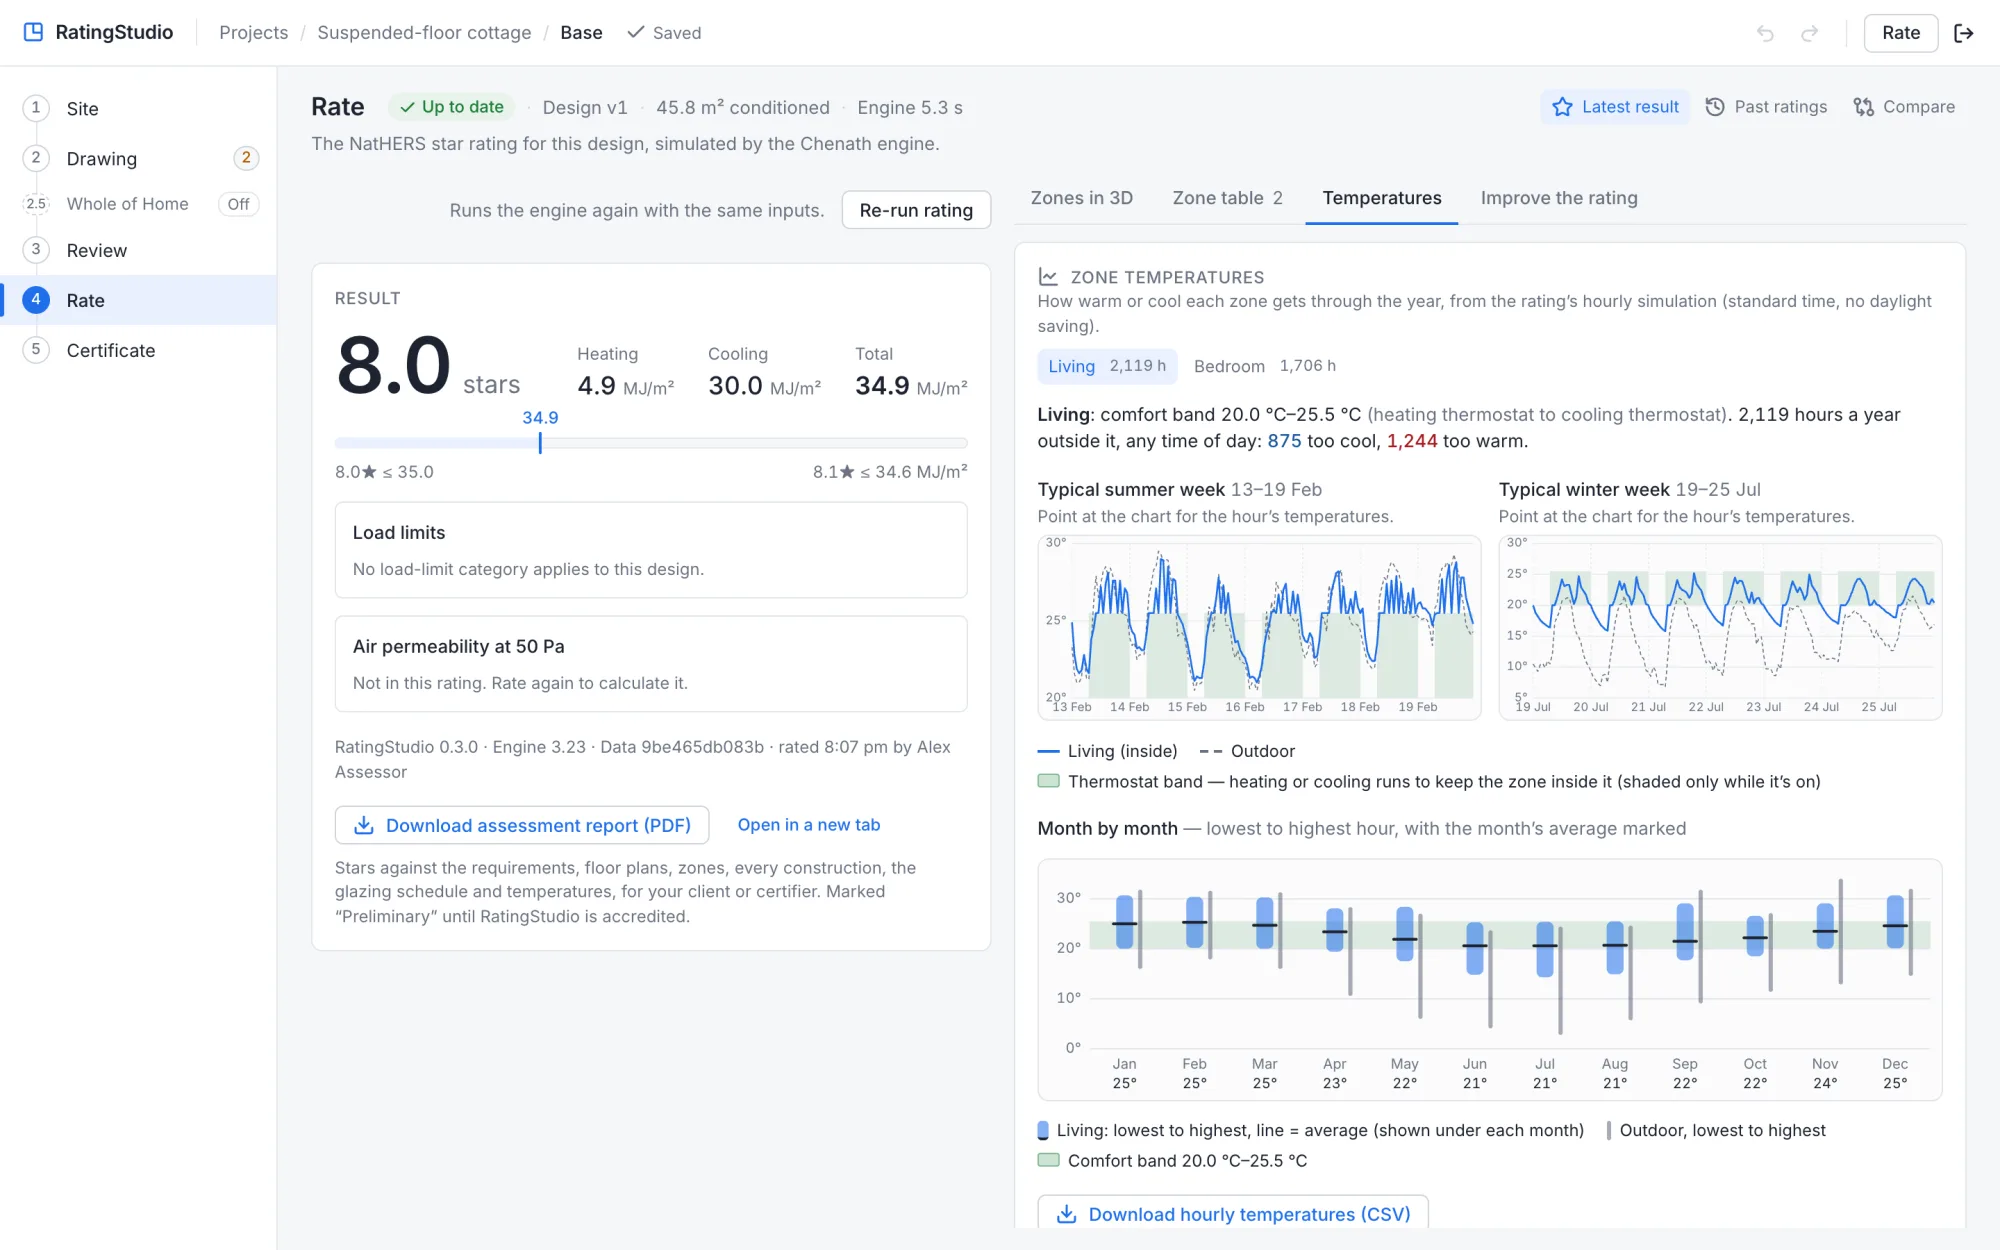
Task: Open the Zones in 3D tab
Action: pyautogui.click(x=1081, y=198)
